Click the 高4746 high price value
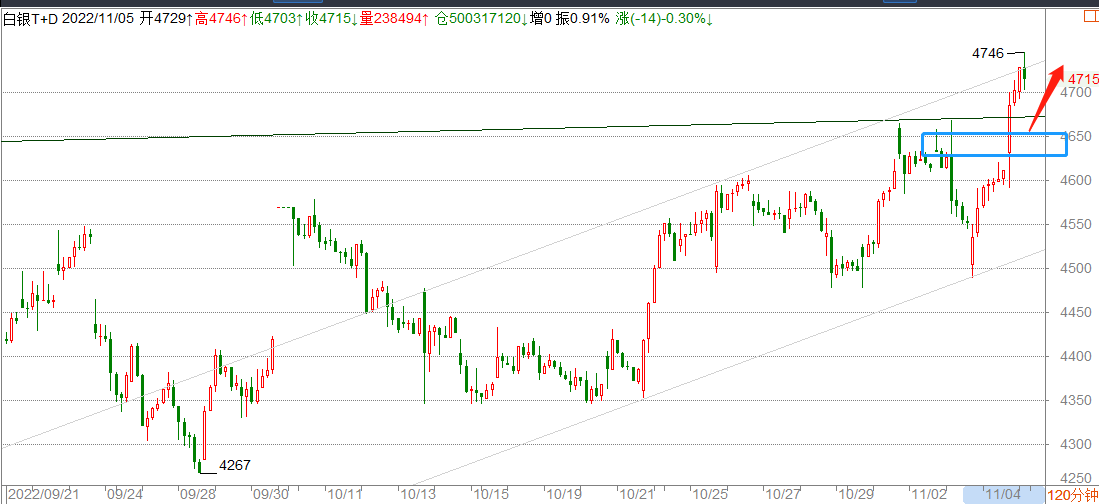 click(x=219, y=19)
